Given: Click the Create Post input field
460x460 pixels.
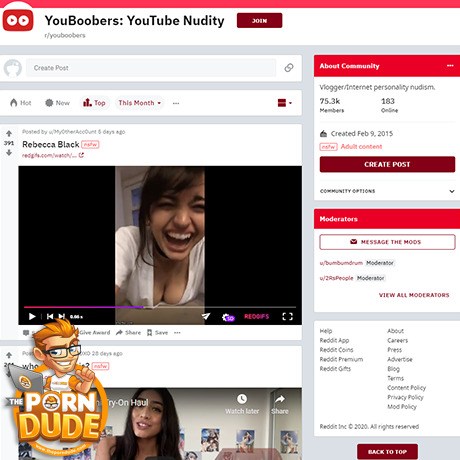Looking at the screenshot, I should (x=151, y=68).
